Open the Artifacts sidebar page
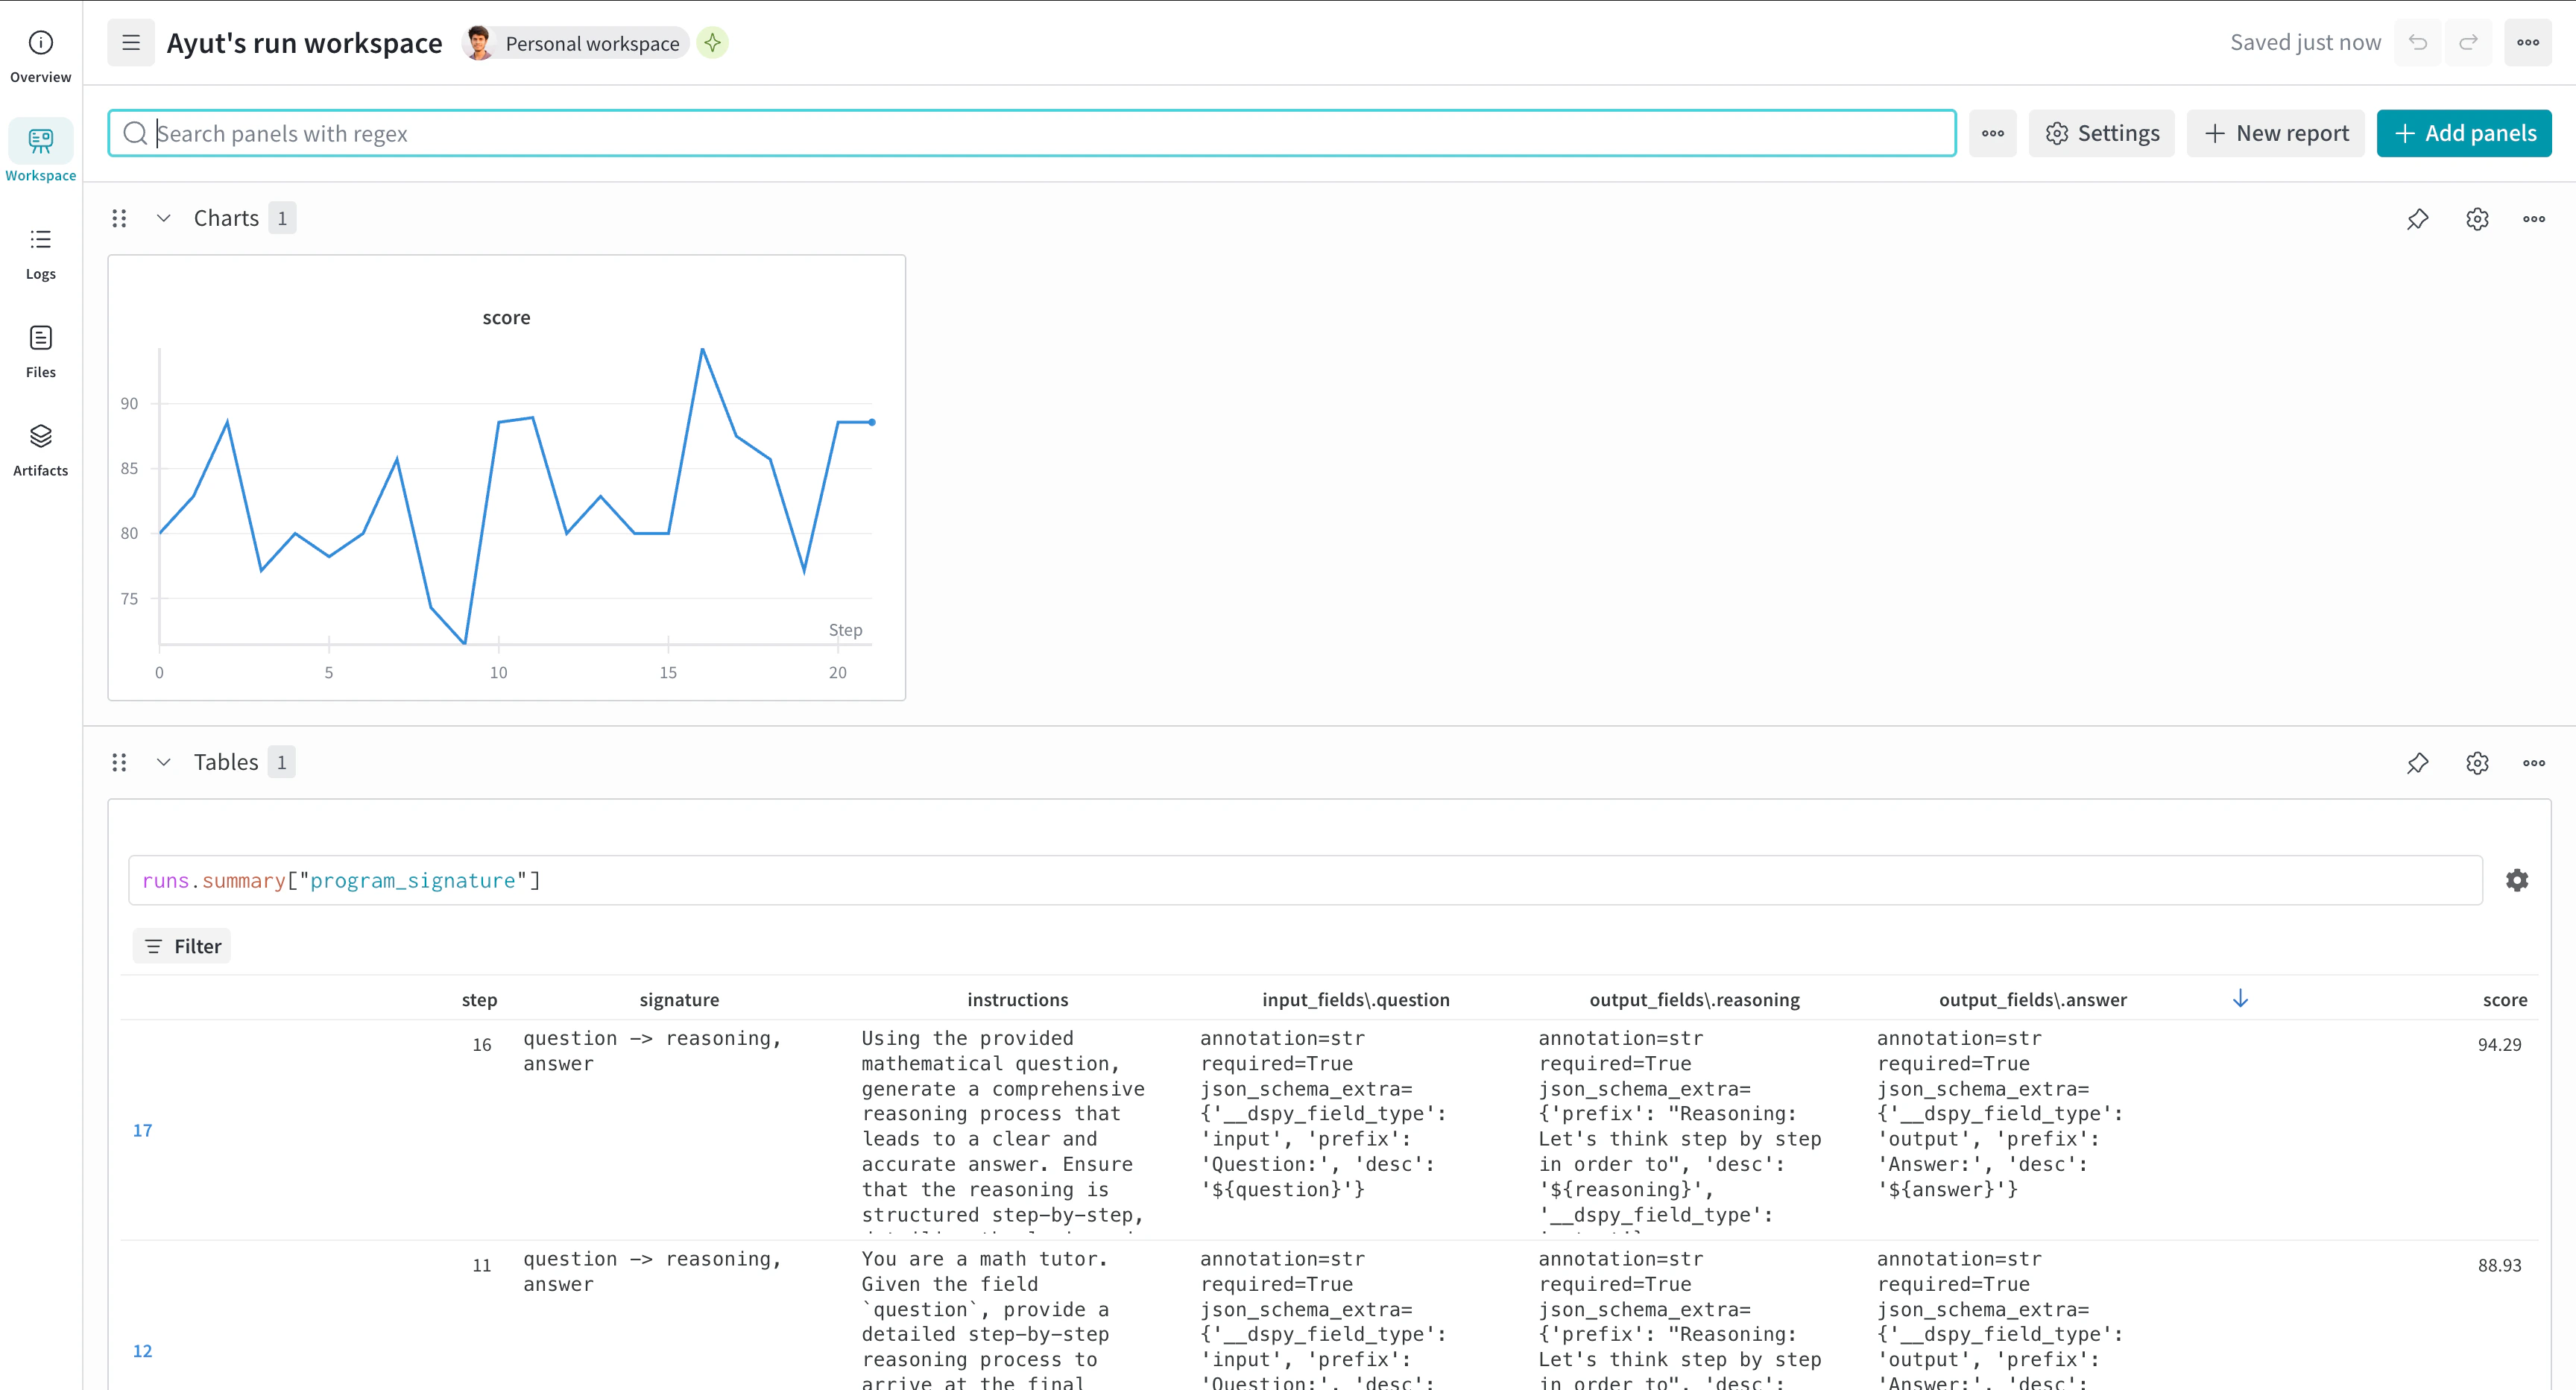This screenshot has width=2576, height=1390. click(40, 449)
